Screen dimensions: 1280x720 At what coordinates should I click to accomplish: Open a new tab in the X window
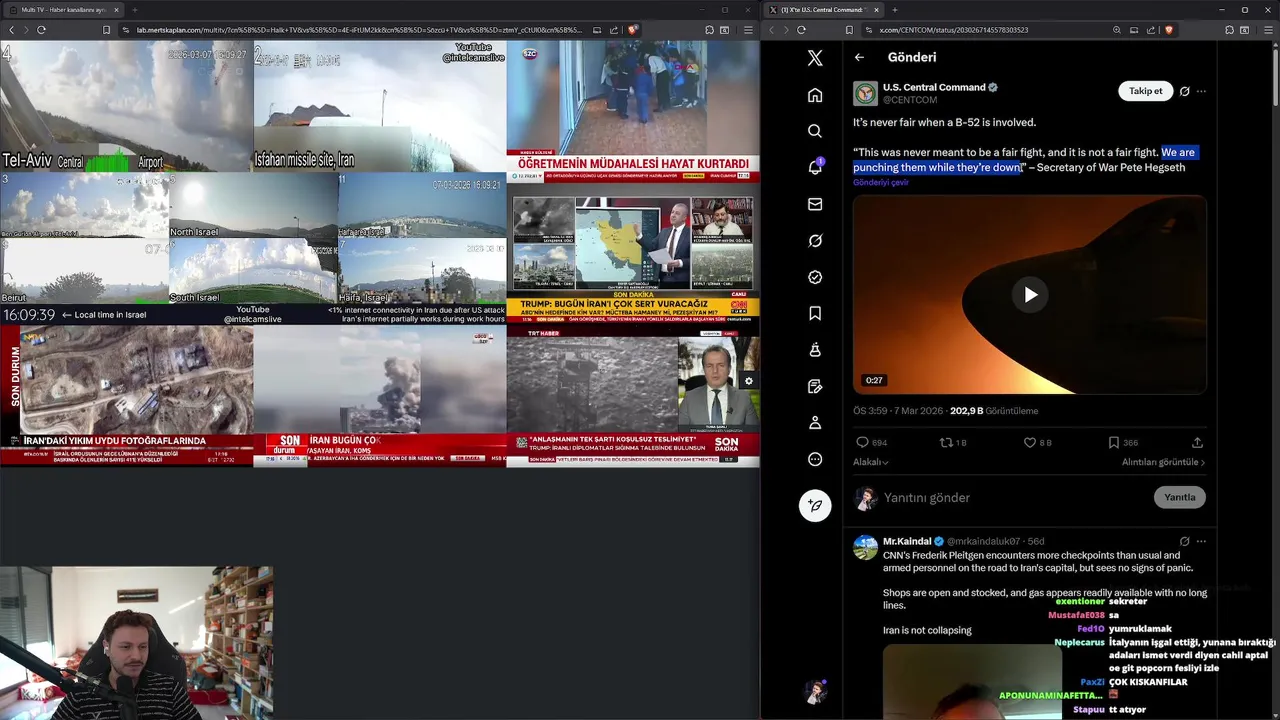pyautogui.click(x=897, y=9)
